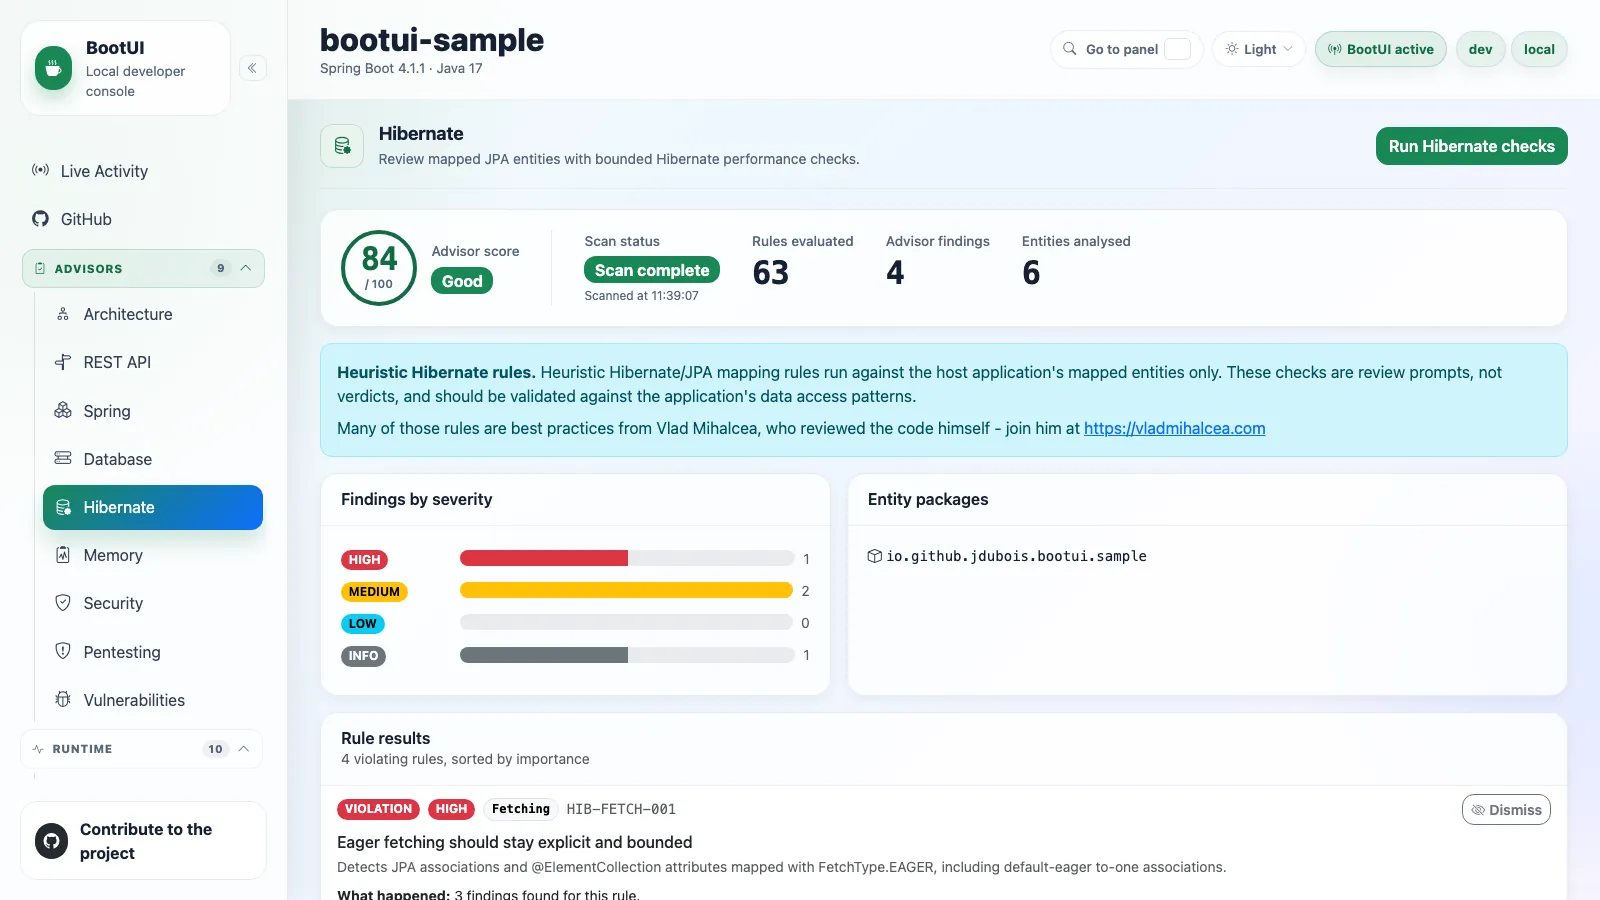Open the REST API advisor

click(153, 362)
